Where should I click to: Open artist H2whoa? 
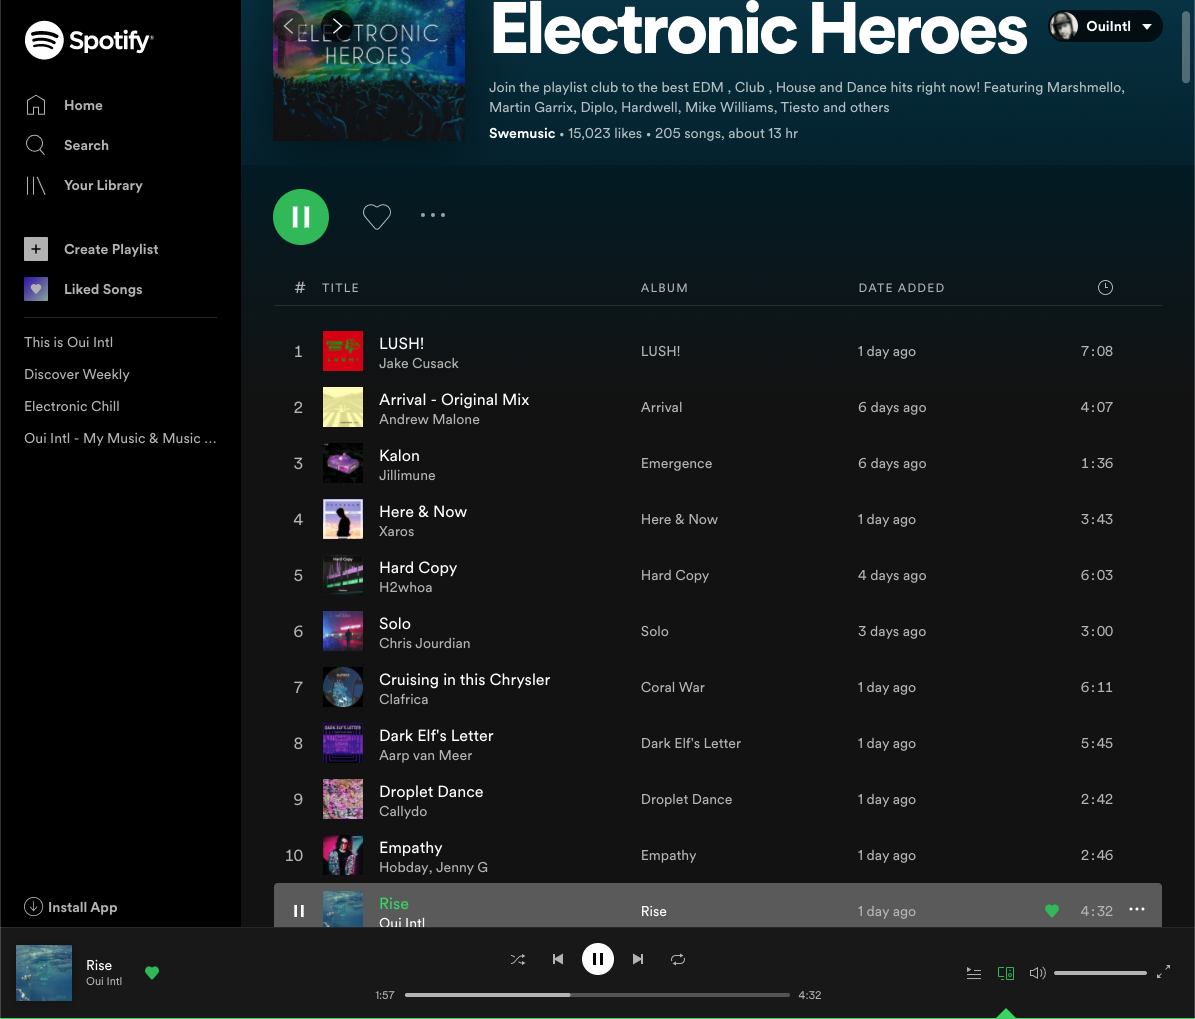point(405,588)
